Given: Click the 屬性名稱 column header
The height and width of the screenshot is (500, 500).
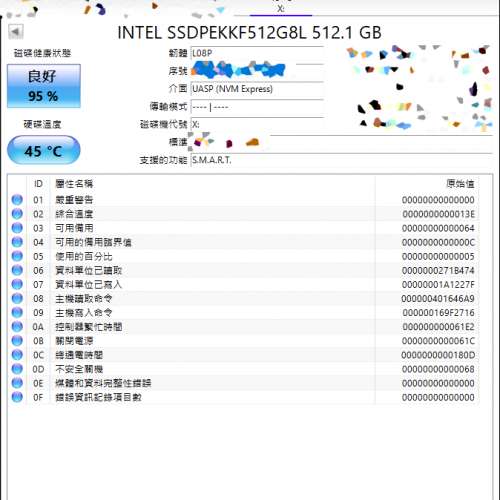Looking at the screenshot, I should [74, 184].
